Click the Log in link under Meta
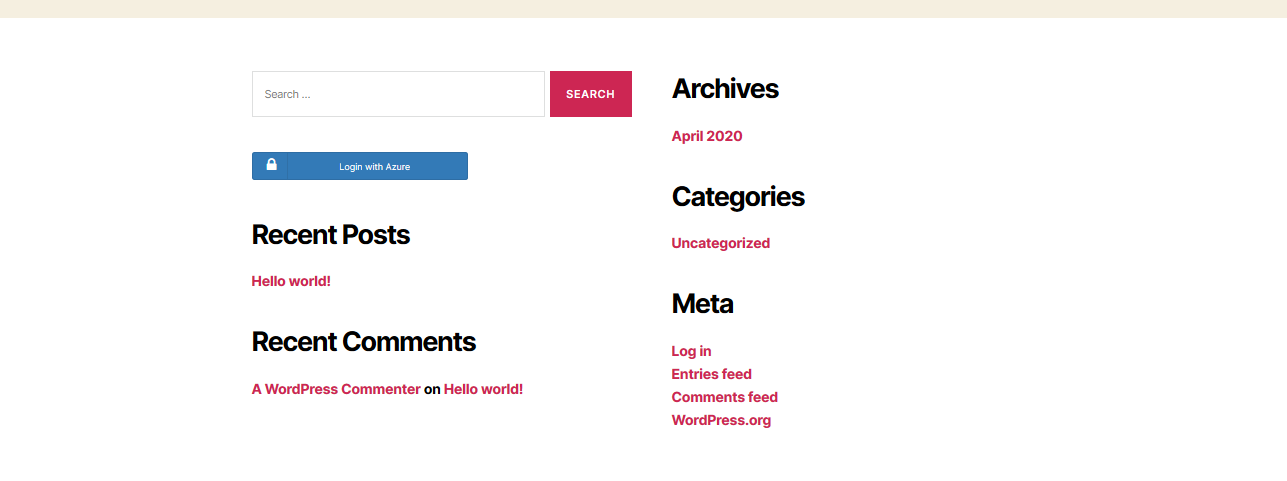The height and width of the screenshot is (481, 1287). click(x=692, y=351)
